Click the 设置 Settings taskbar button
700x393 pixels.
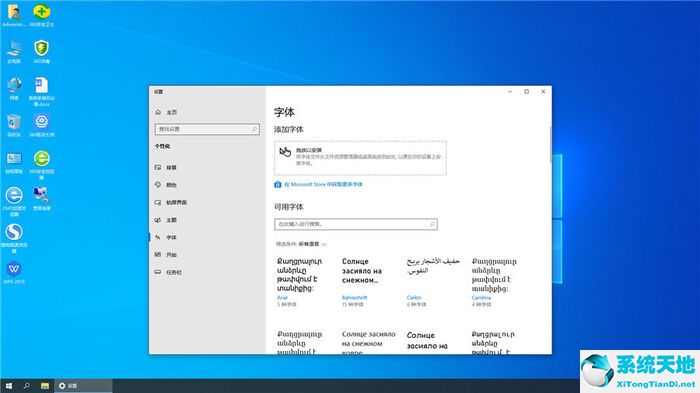(x=83, y=386)
